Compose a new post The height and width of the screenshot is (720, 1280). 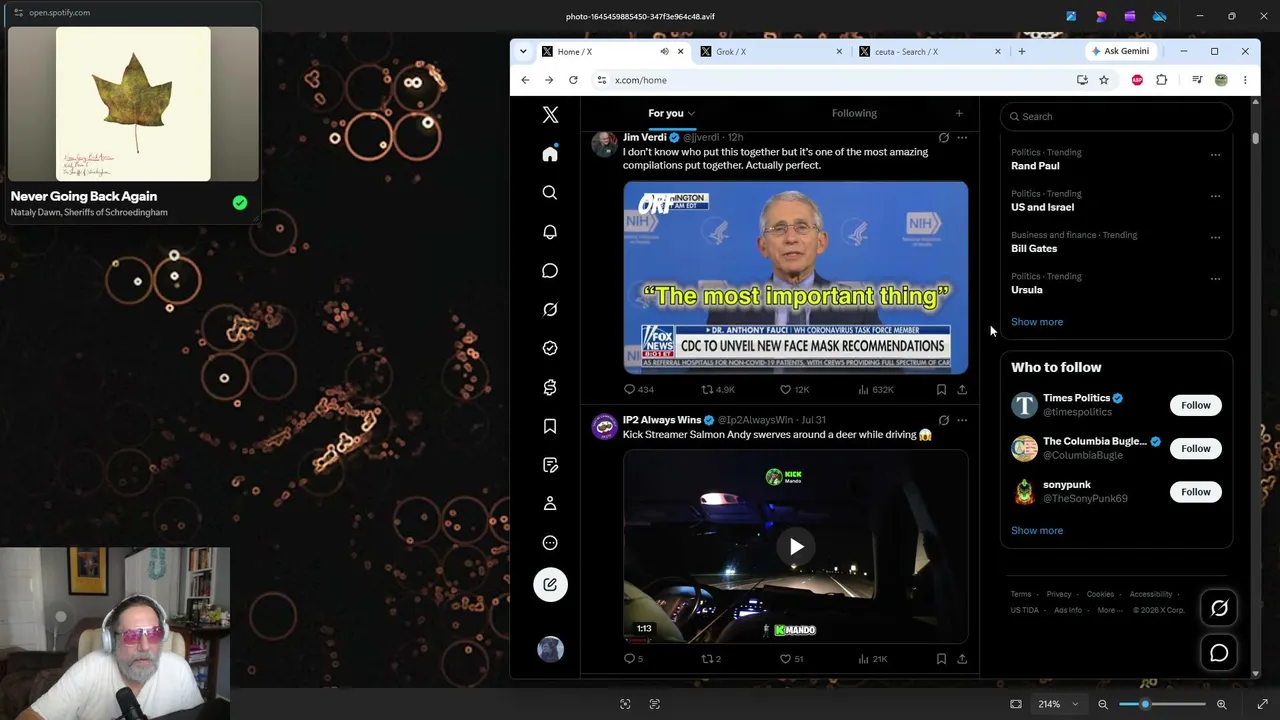tap(550, 584)
